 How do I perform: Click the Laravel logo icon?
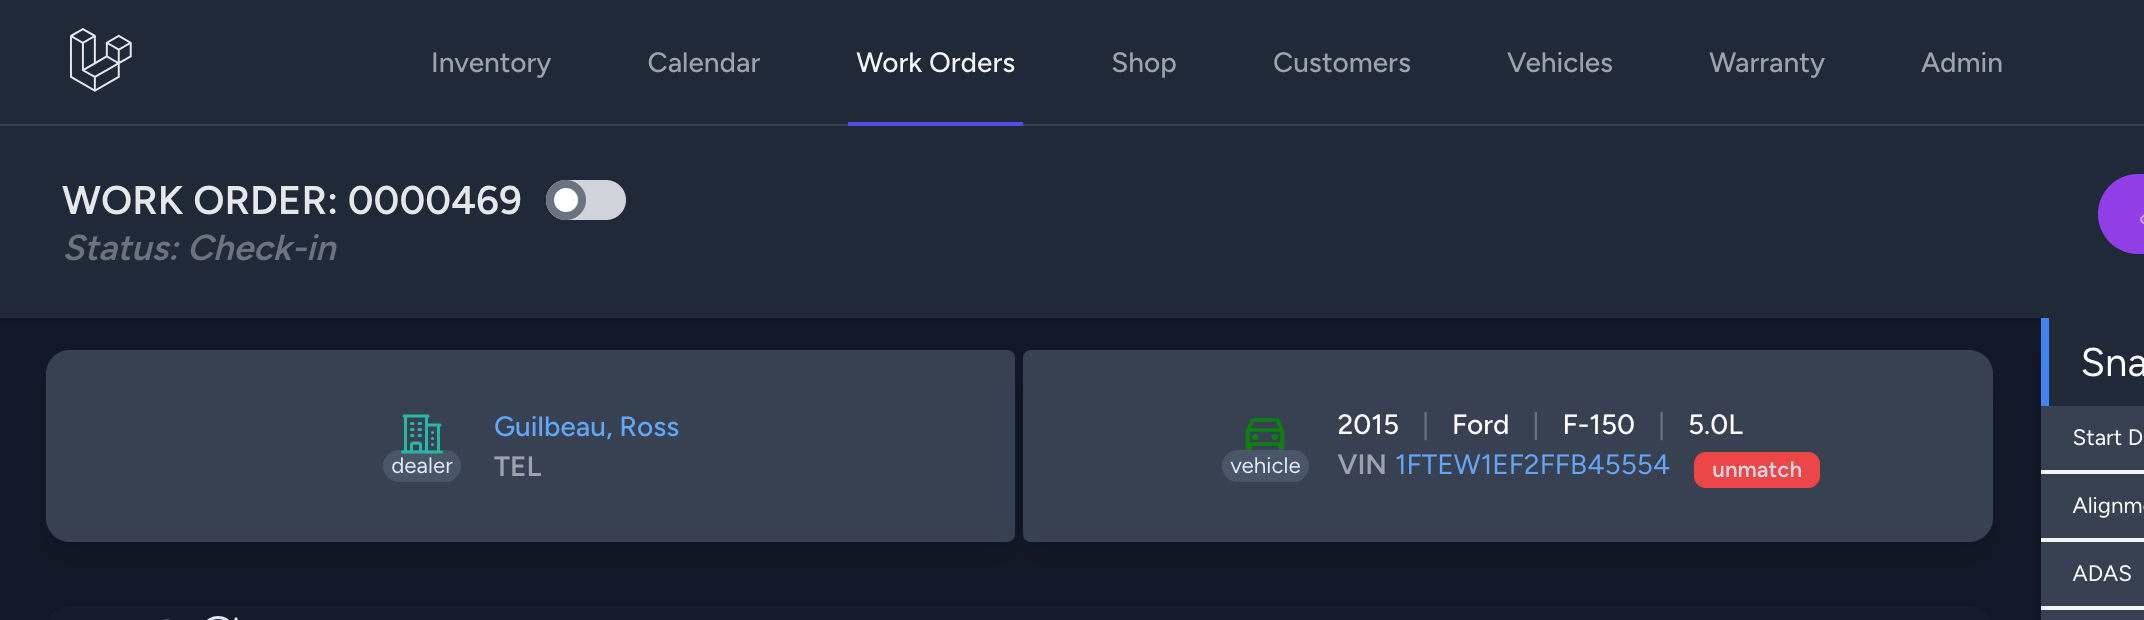coord(100,60)
